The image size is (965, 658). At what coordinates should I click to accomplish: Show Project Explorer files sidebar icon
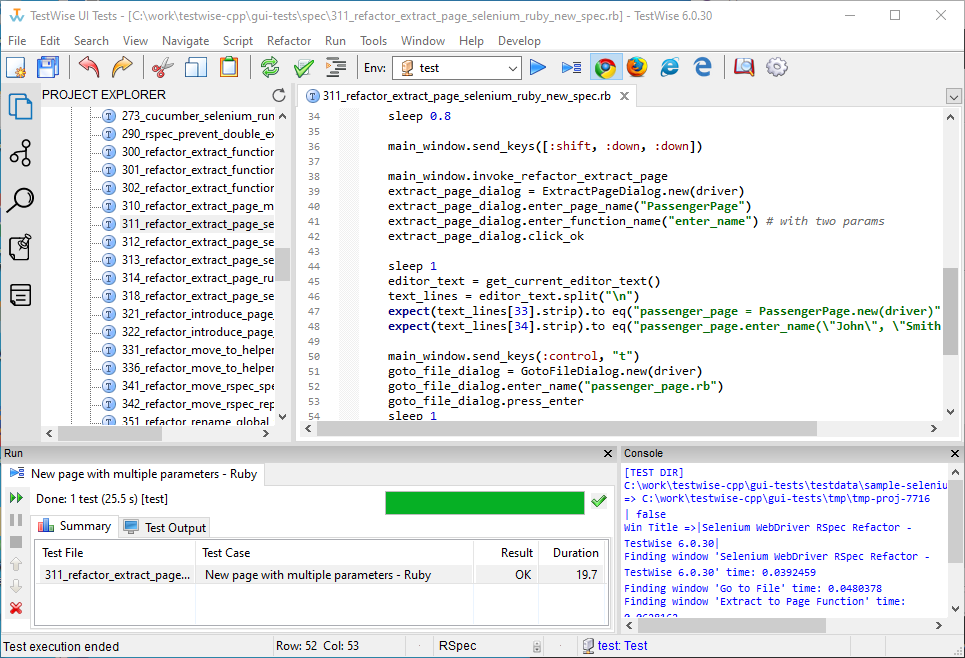coord(20,106)
